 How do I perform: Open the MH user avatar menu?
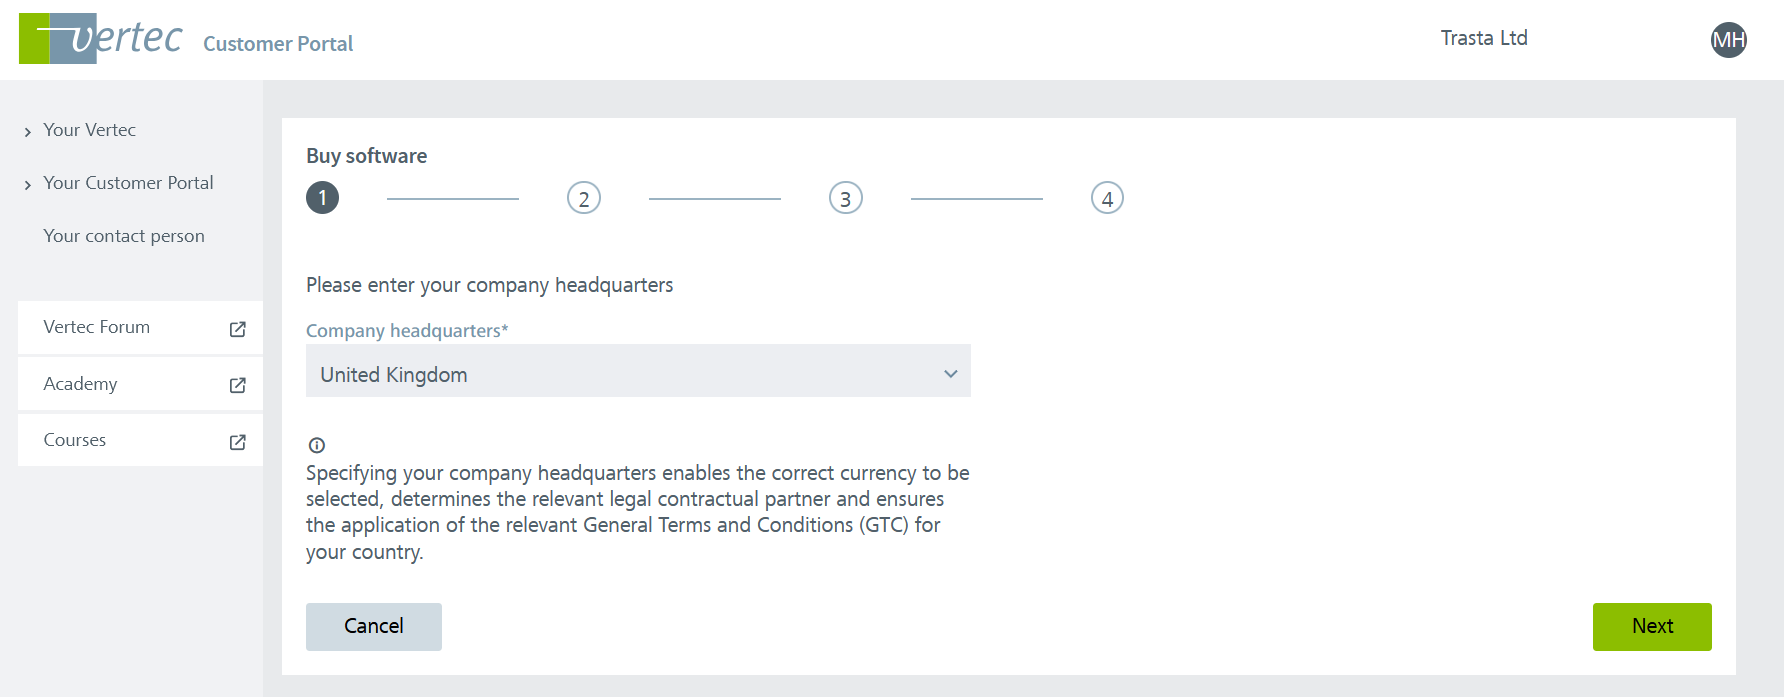pyautogui.click(x=1728, y=40)
